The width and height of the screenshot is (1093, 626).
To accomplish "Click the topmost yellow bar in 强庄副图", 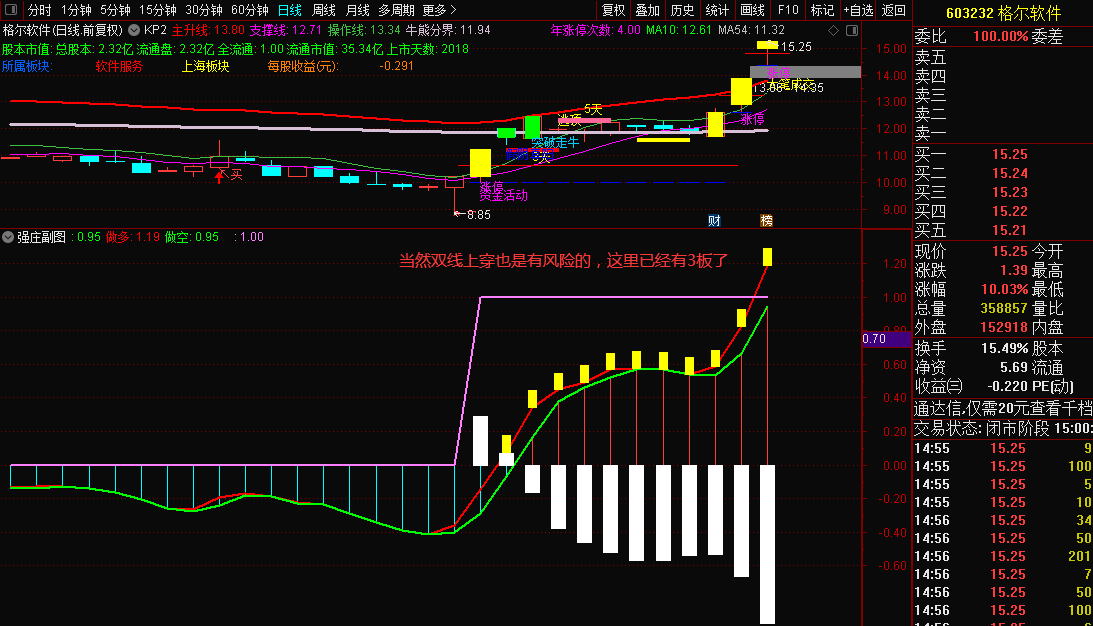I will point(767,257).
